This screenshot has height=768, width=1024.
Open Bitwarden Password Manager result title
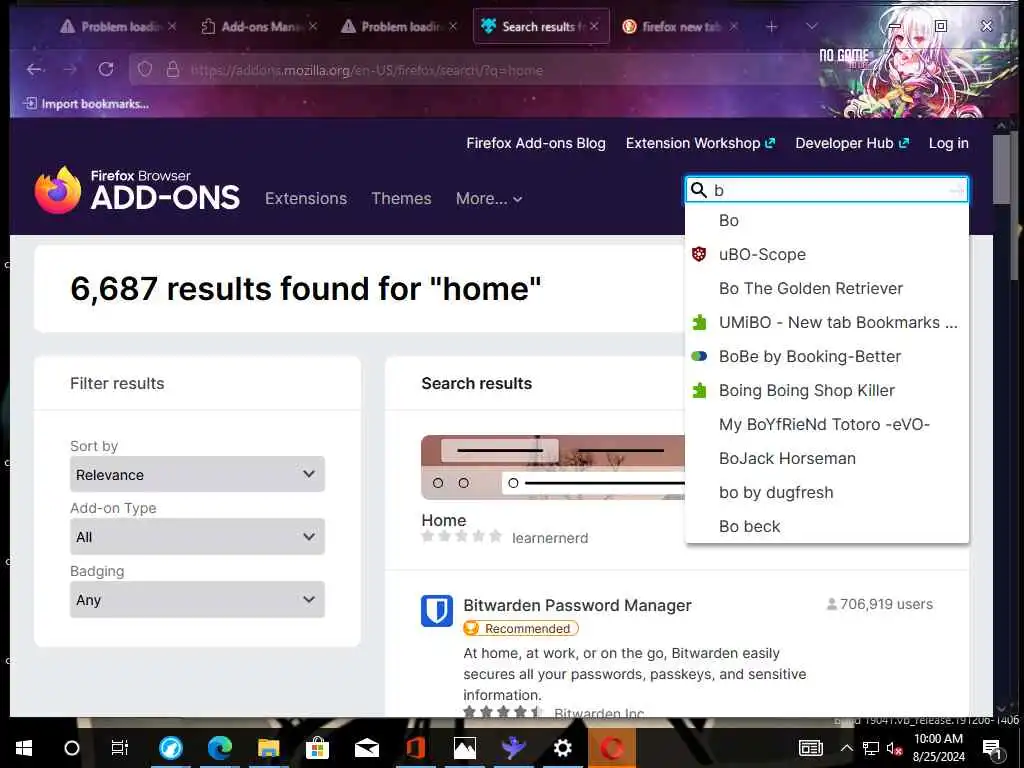coord(577,605)
